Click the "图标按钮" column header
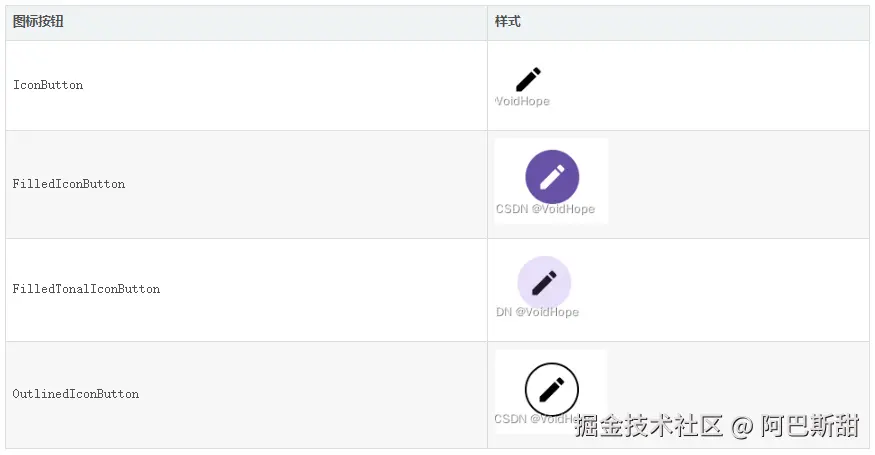Viewport: 875px width, 455px height. tap(38, 21)
